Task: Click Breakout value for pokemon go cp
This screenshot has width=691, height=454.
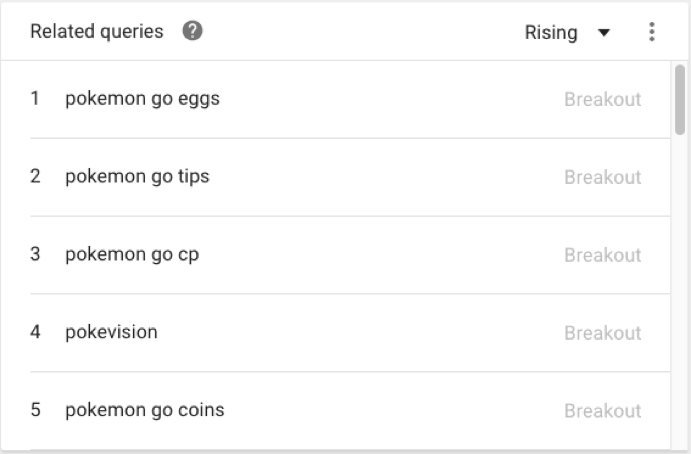Action: (x=602, y=256)
